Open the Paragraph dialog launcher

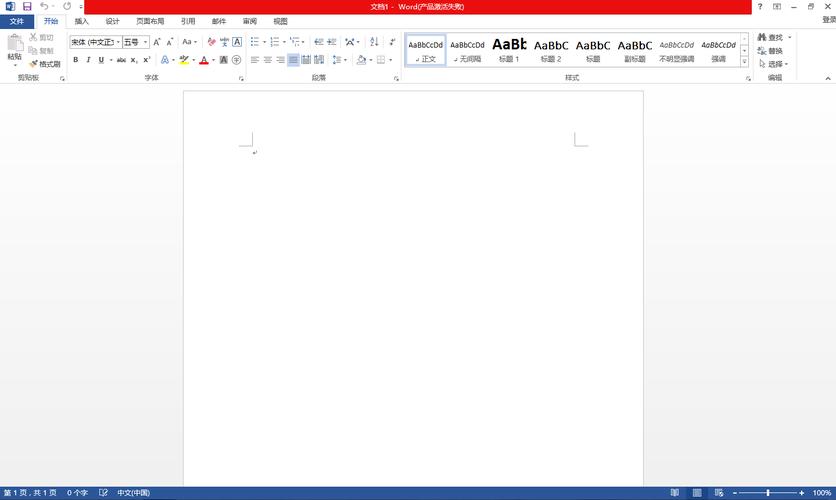[x=396, y=78]
